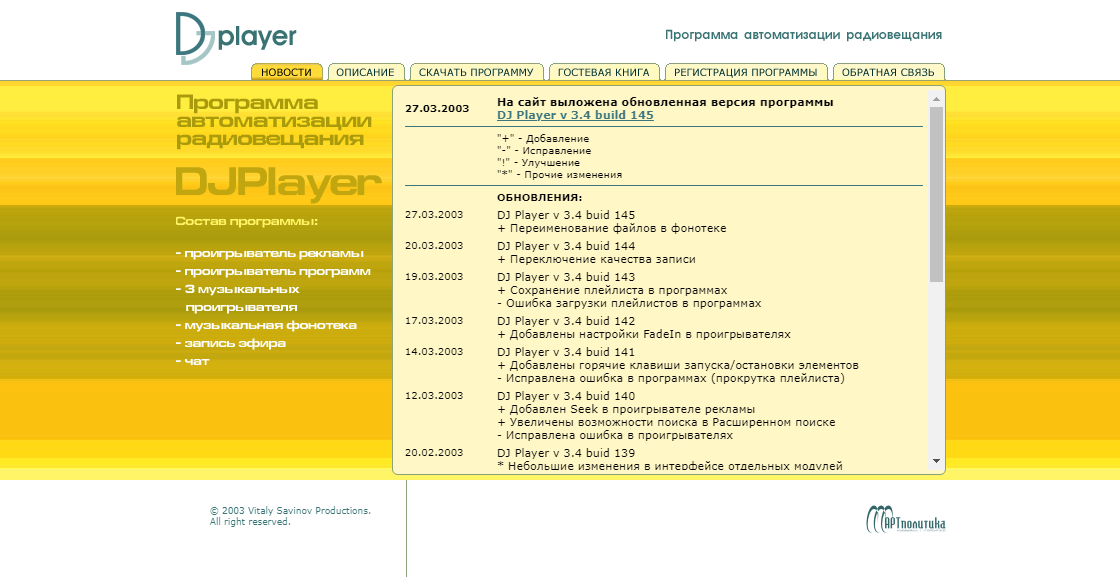Click the DJ player logo
The height and width of the screenshot is (577, 1120).
pyautogui.click(x=236, y=38)
